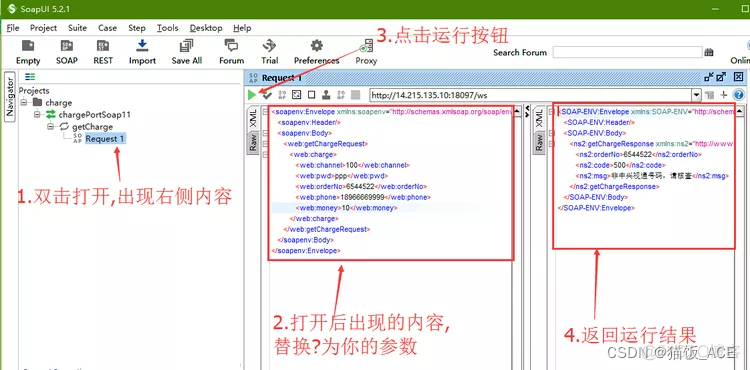This screenshot has height=370, width=750.
Task: Select chargePortSoap11 in the tree
Action: (95, 115)
